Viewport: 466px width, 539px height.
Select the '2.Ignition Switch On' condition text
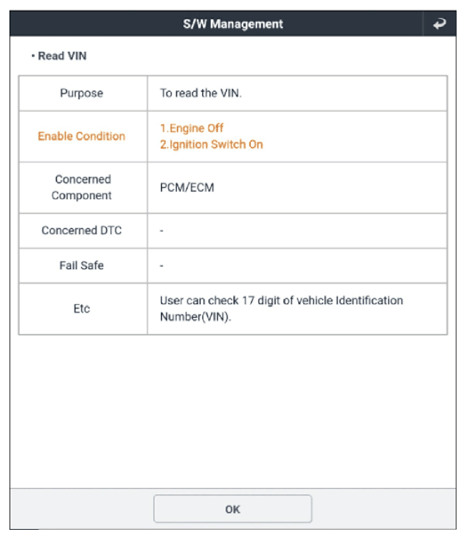pos(211,144)
